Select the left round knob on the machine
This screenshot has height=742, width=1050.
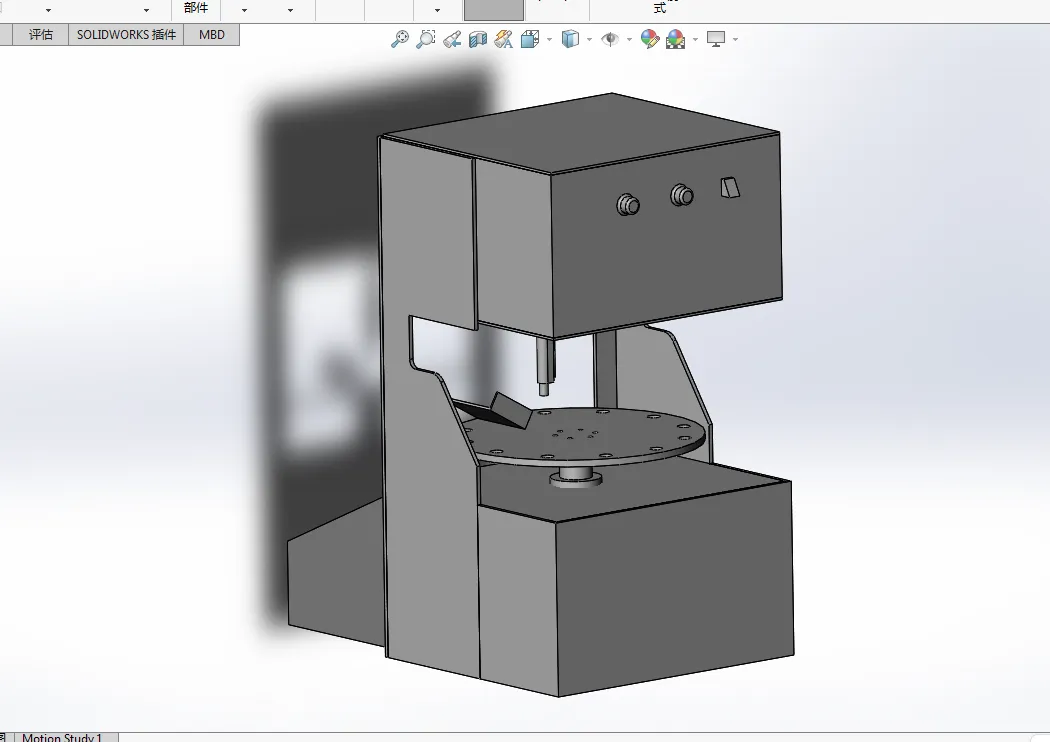click(627, 204)
